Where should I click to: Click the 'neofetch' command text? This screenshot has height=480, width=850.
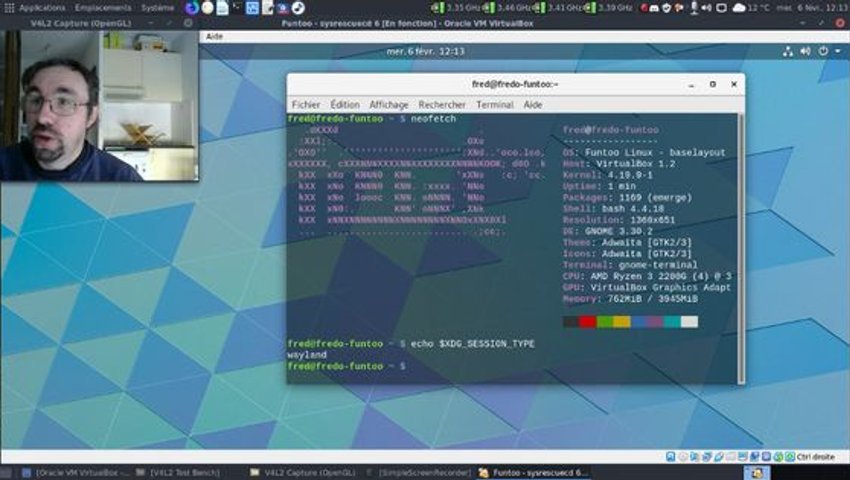click(x=433, y=119)
